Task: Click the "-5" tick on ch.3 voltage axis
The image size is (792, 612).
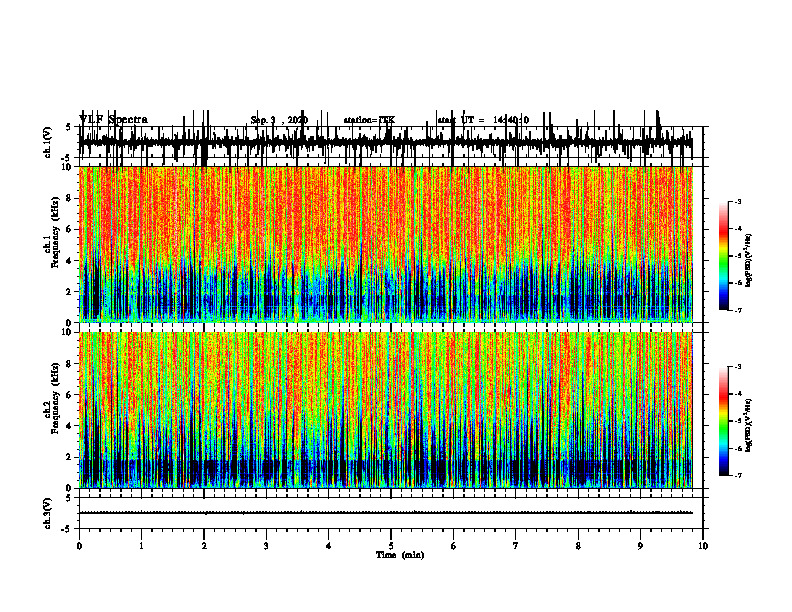Action: pos(67,529)
